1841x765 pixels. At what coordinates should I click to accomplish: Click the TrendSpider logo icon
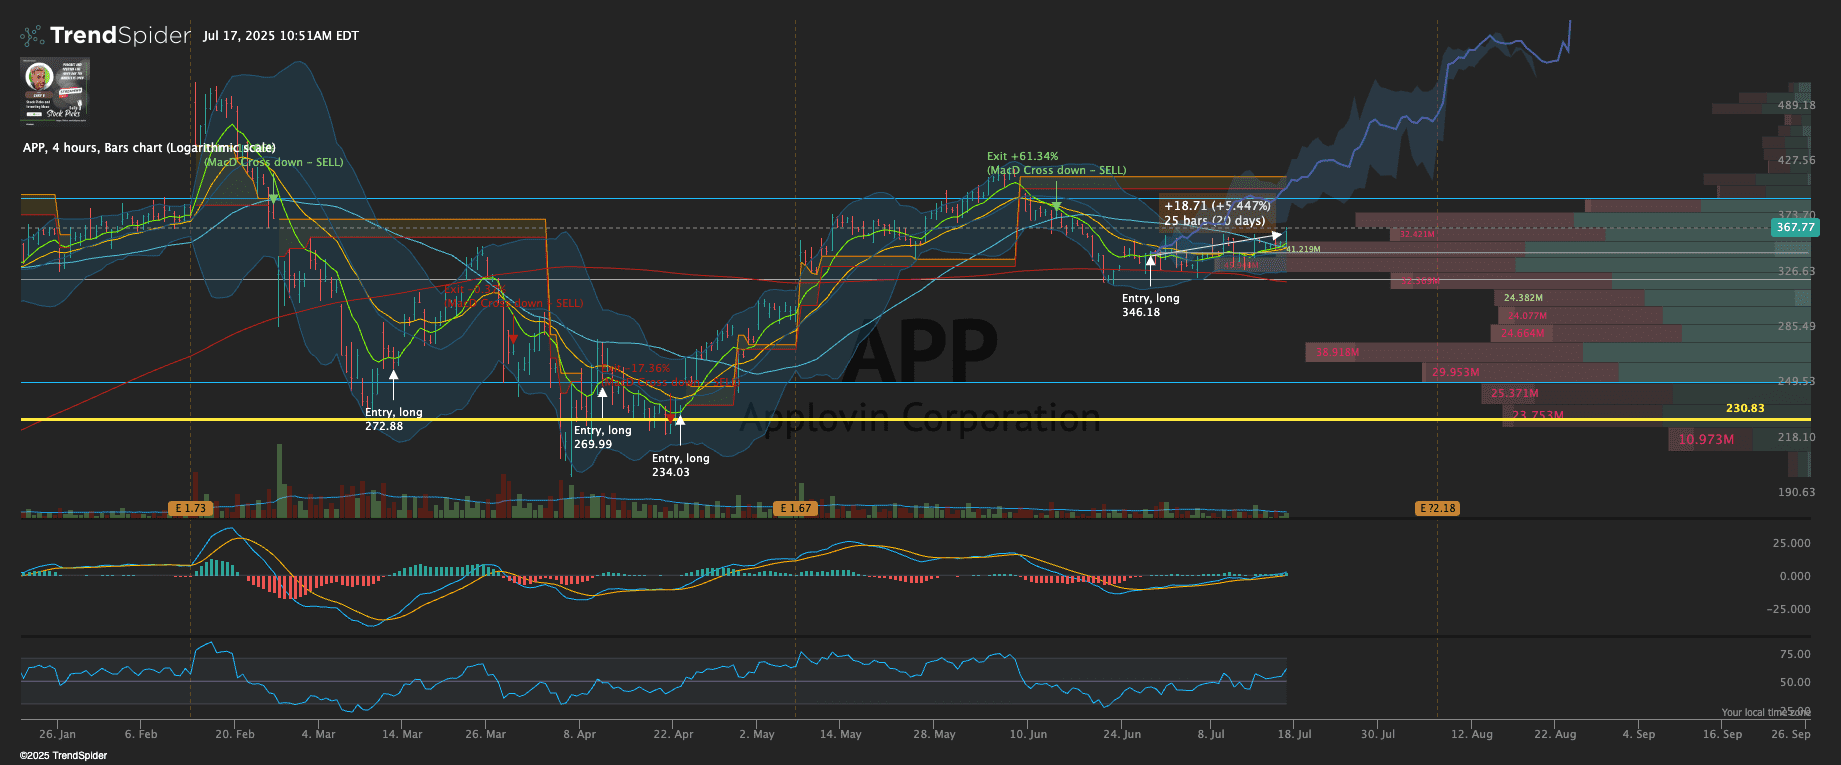click(x=32, y=36)
